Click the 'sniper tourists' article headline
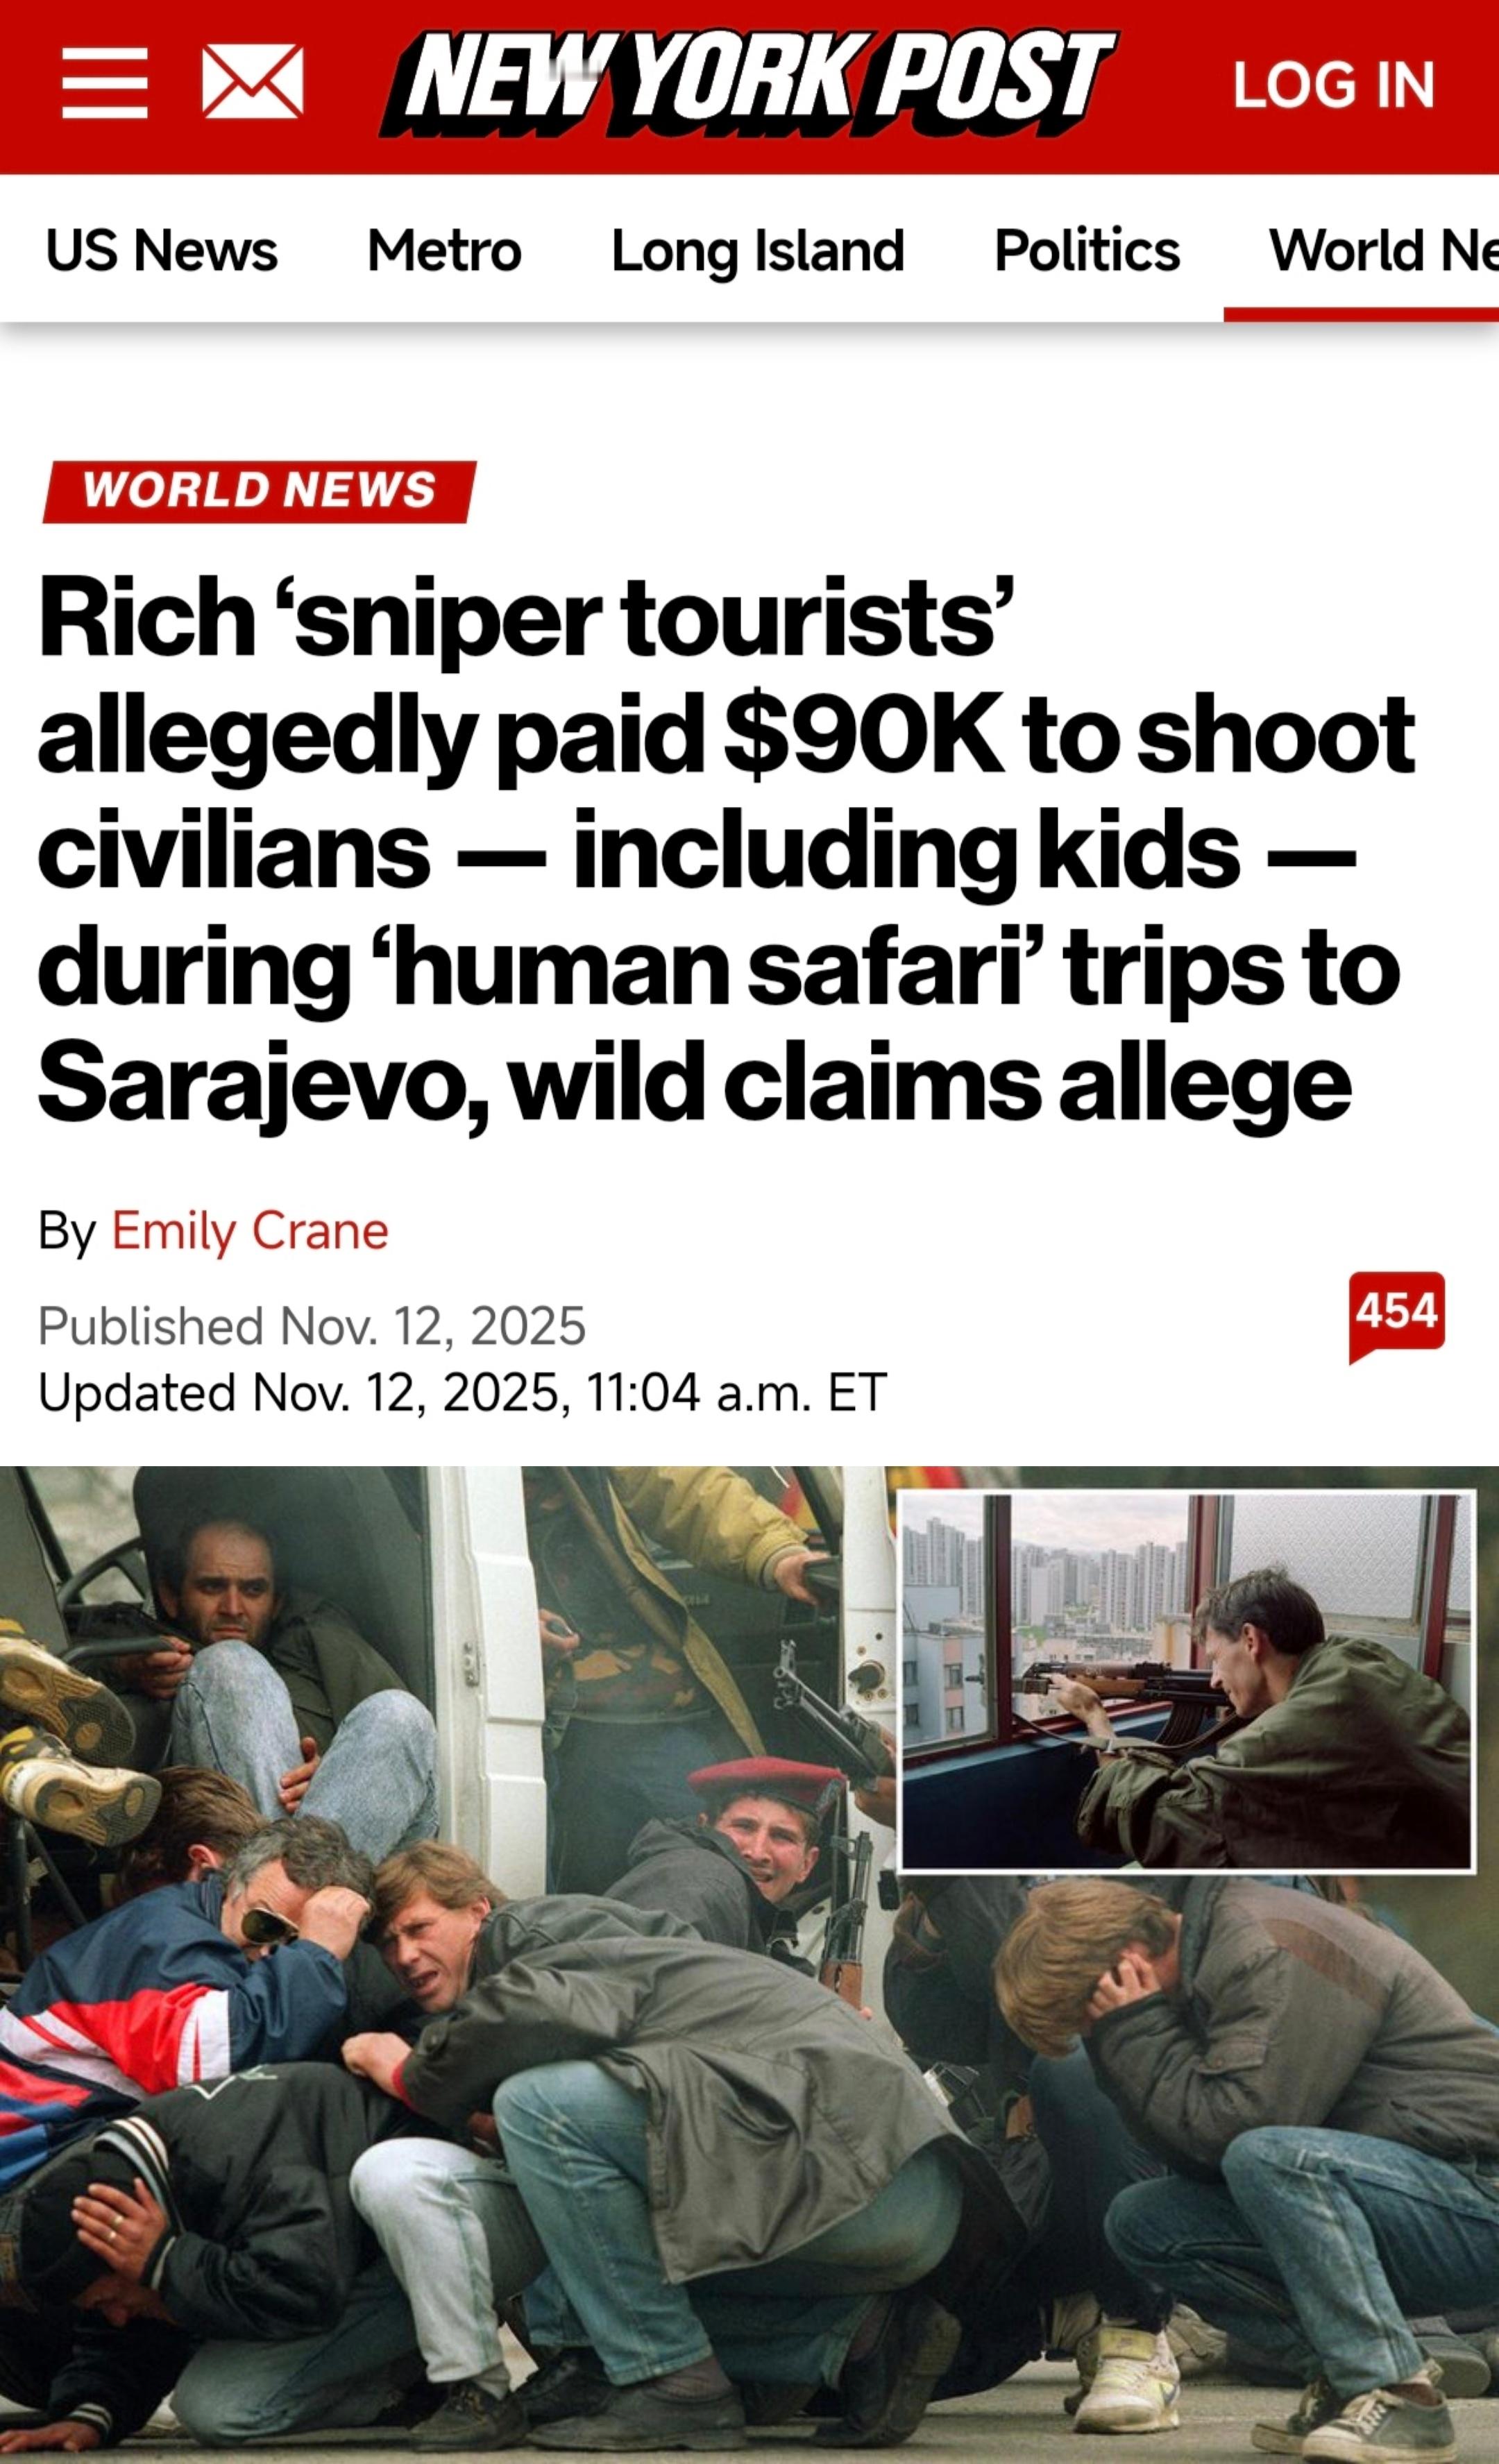This screenshot has height=2464, width=1499. pyautogui.click(x=727, y=850)
